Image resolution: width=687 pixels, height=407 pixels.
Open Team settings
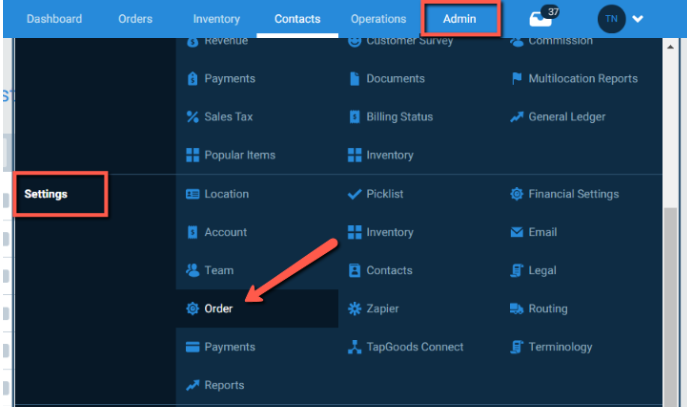pyautogui.click(x=219, y=270)
